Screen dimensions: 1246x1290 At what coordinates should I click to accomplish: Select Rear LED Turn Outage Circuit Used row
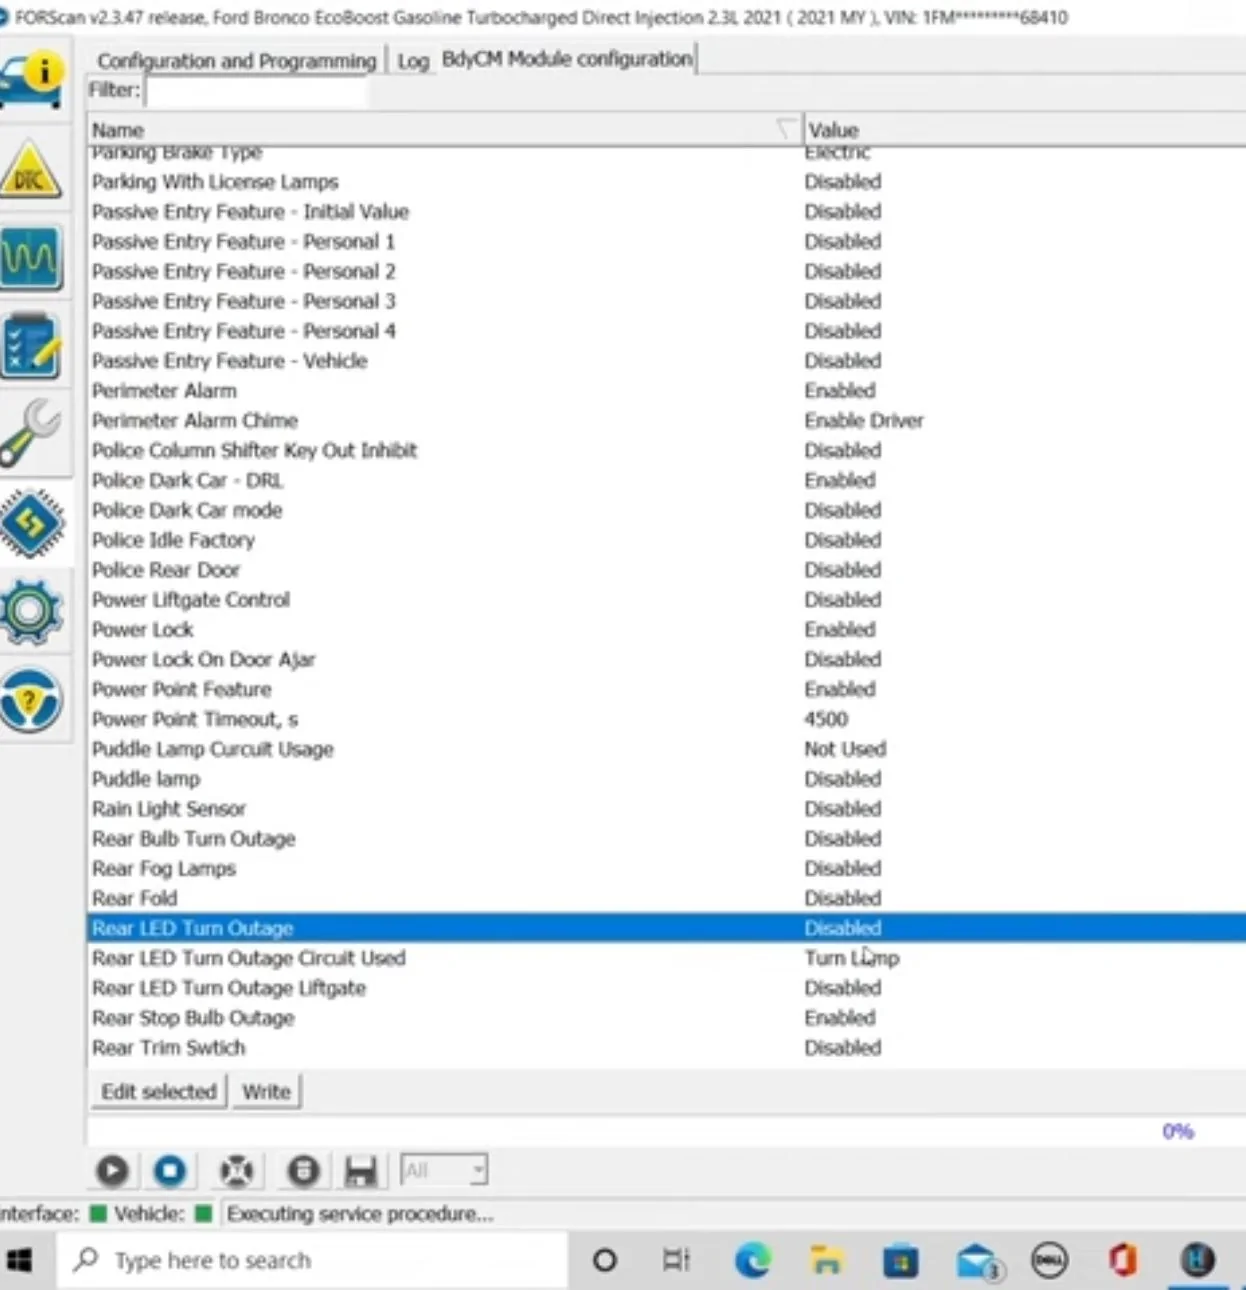pos(667,958)
